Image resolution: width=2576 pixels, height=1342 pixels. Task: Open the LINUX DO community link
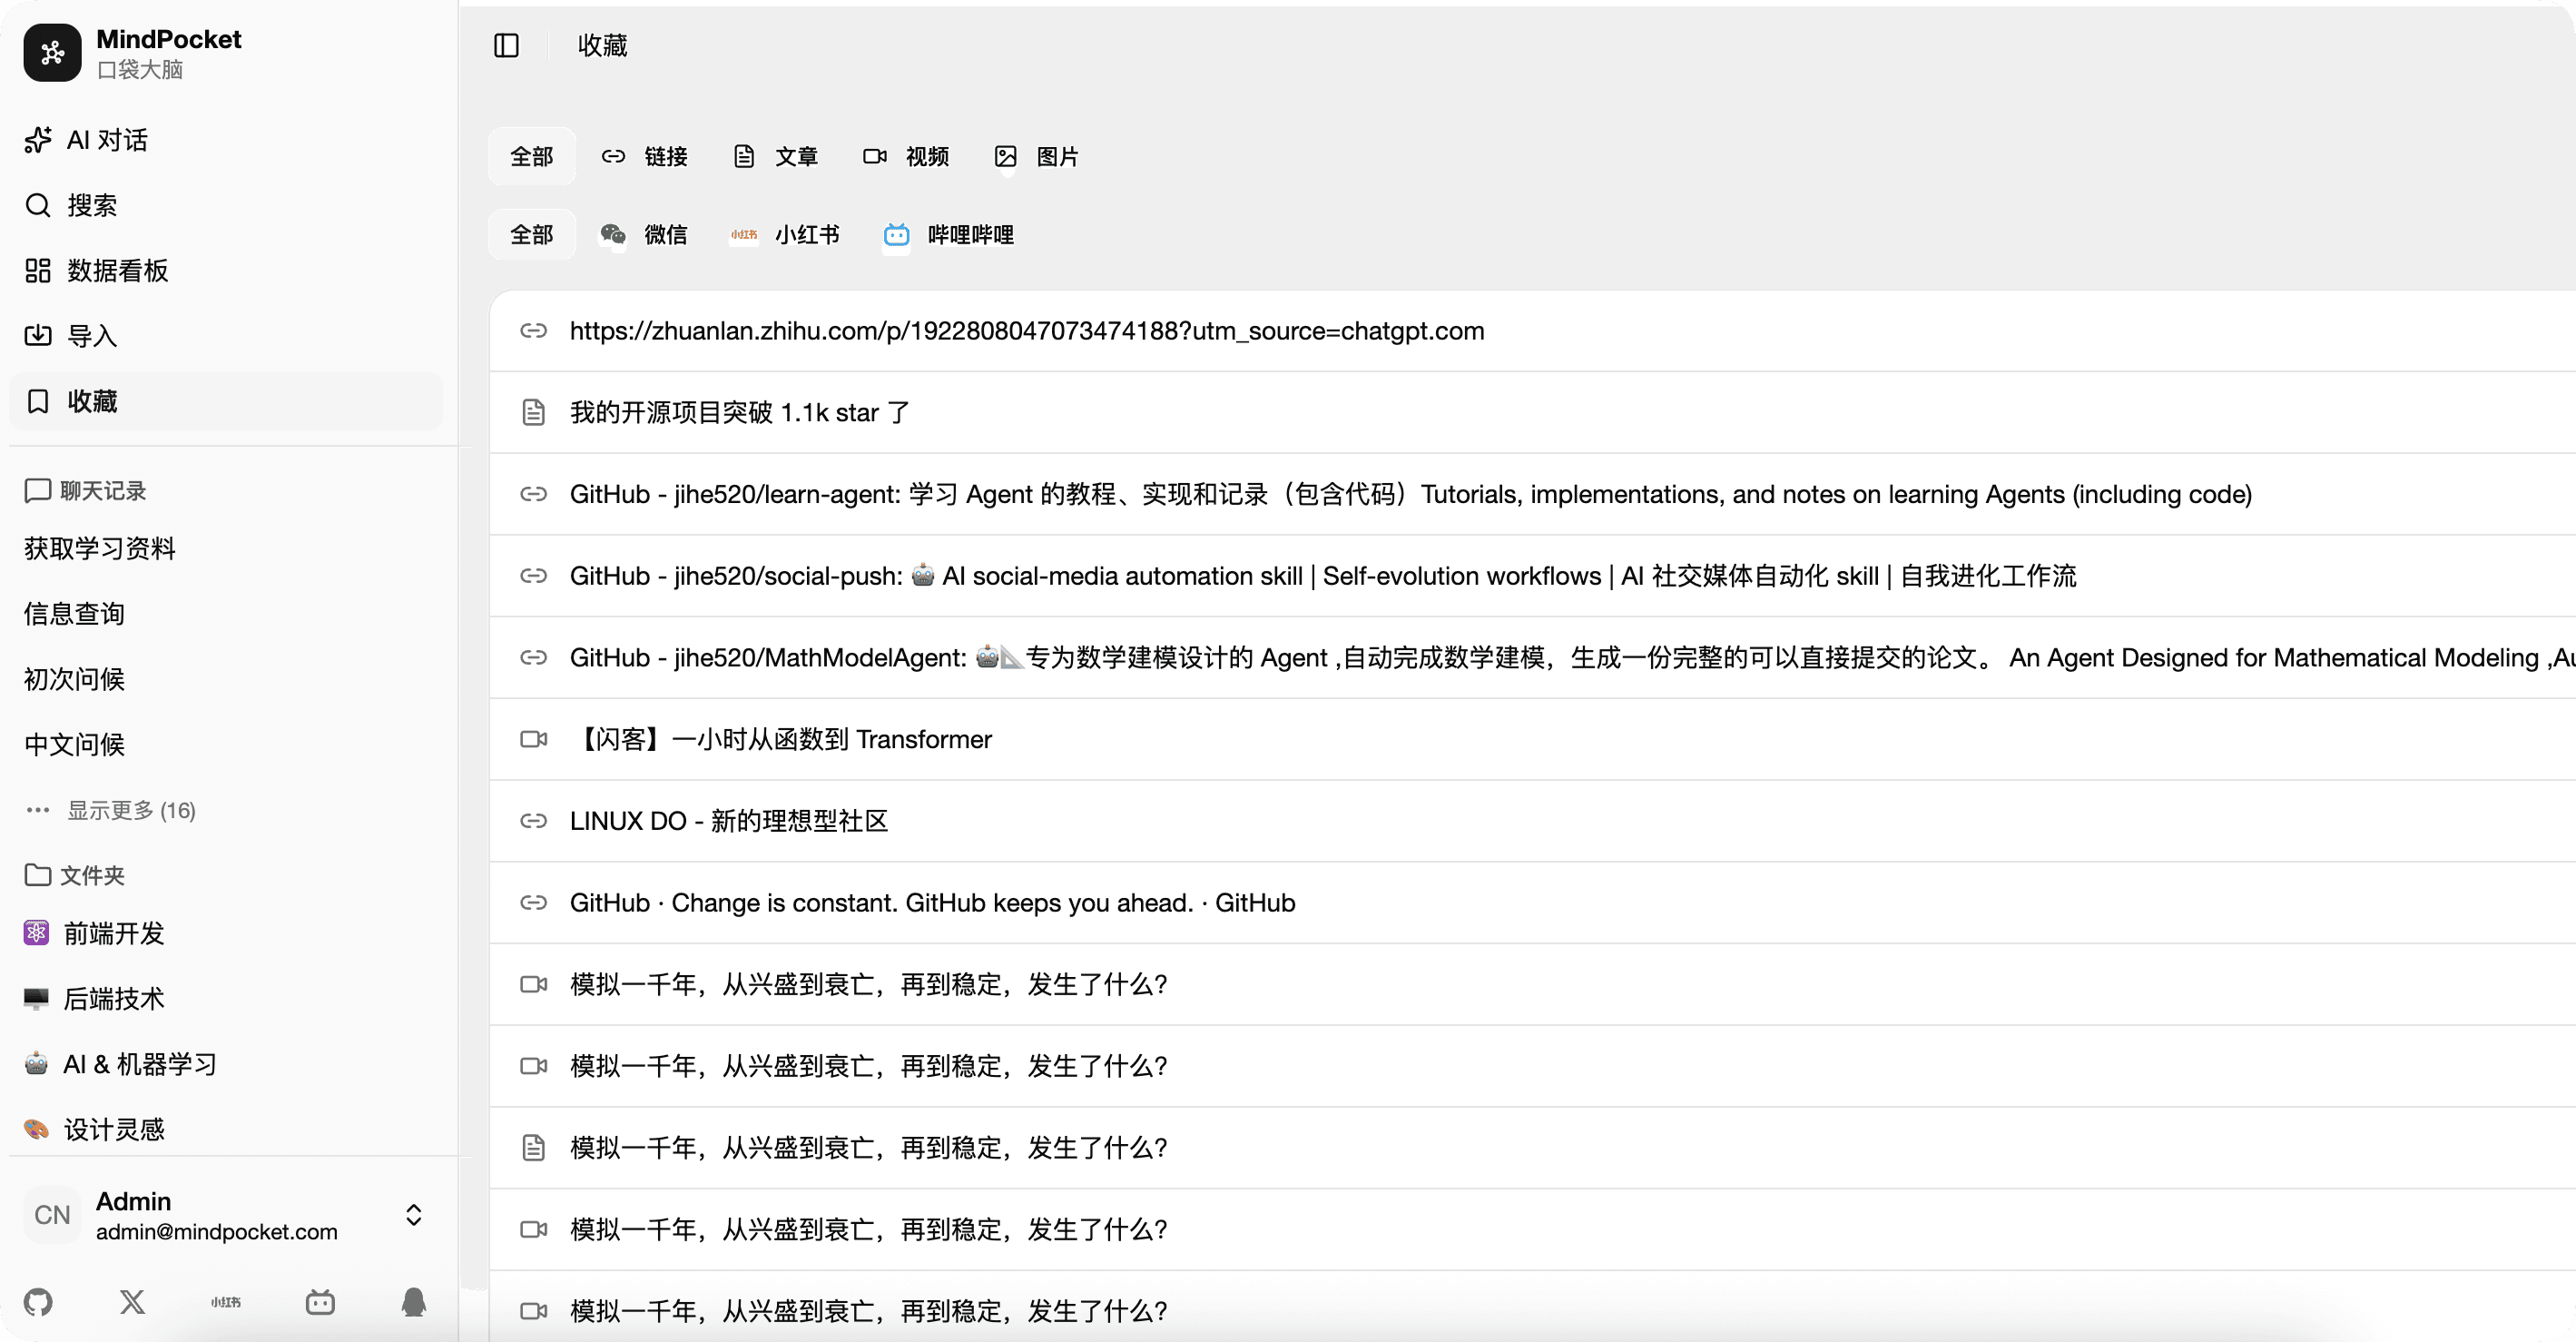click(x=729, y=820)
